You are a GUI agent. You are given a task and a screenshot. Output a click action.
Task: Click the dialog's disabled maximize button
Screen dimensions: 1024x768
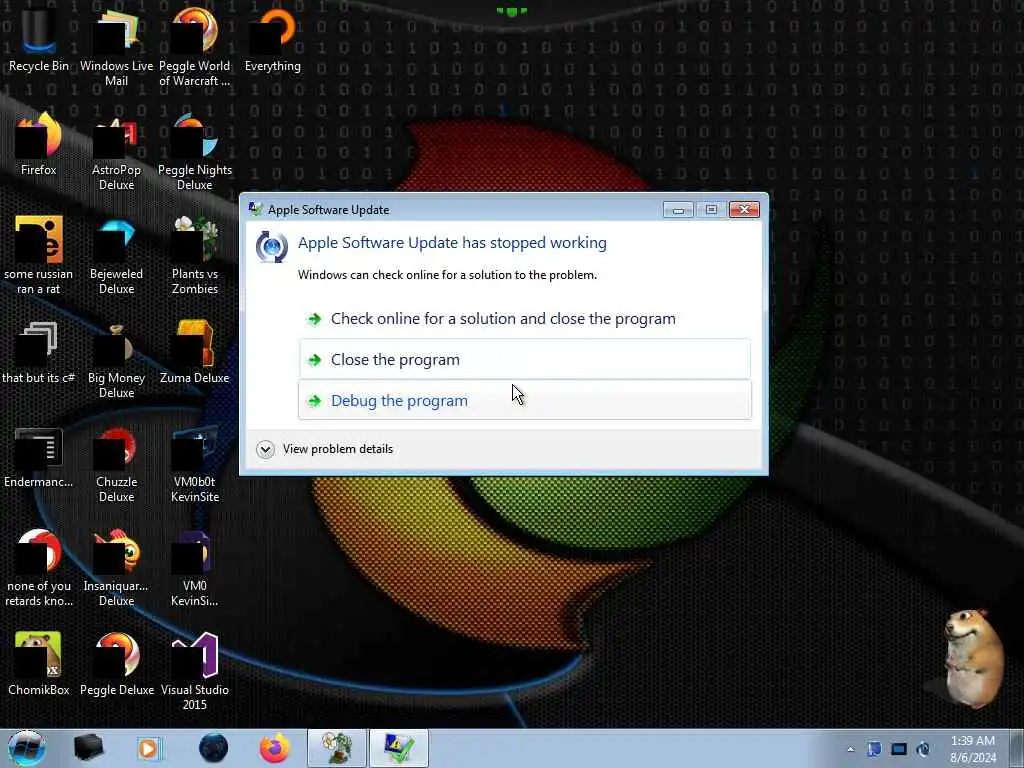click(x=711, y=209)
